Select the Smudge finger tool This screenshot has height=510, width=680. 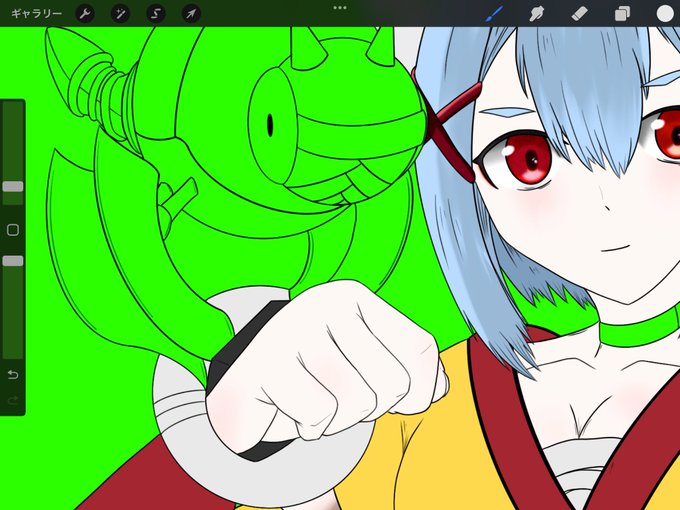536,14
